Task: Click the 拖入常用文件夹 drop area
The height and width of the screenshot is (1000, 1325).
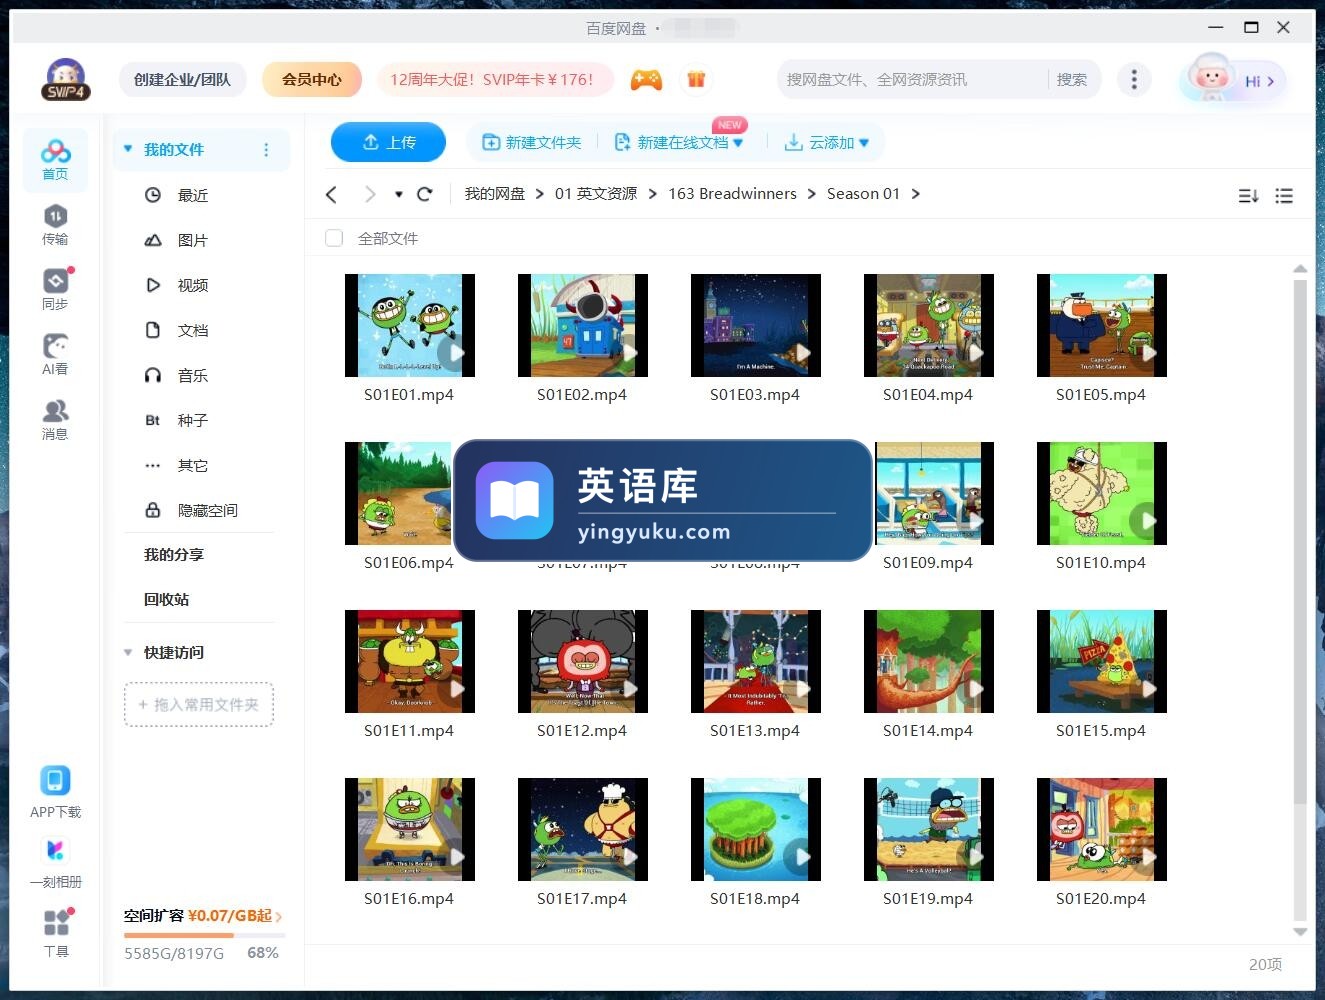Action: (199, 704)
